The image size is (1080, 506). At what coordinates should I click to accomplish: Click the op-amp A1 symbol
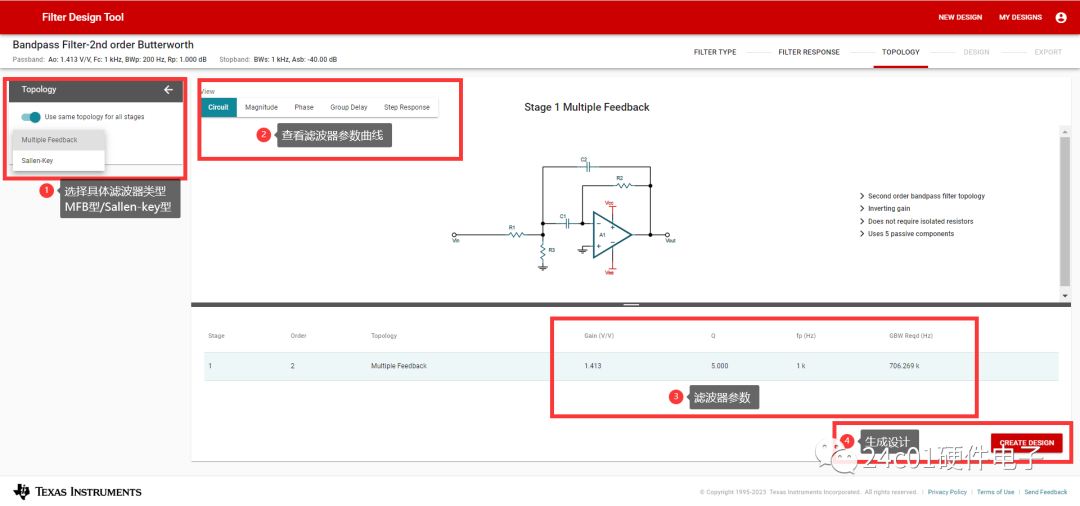click(x=611, y=235)
